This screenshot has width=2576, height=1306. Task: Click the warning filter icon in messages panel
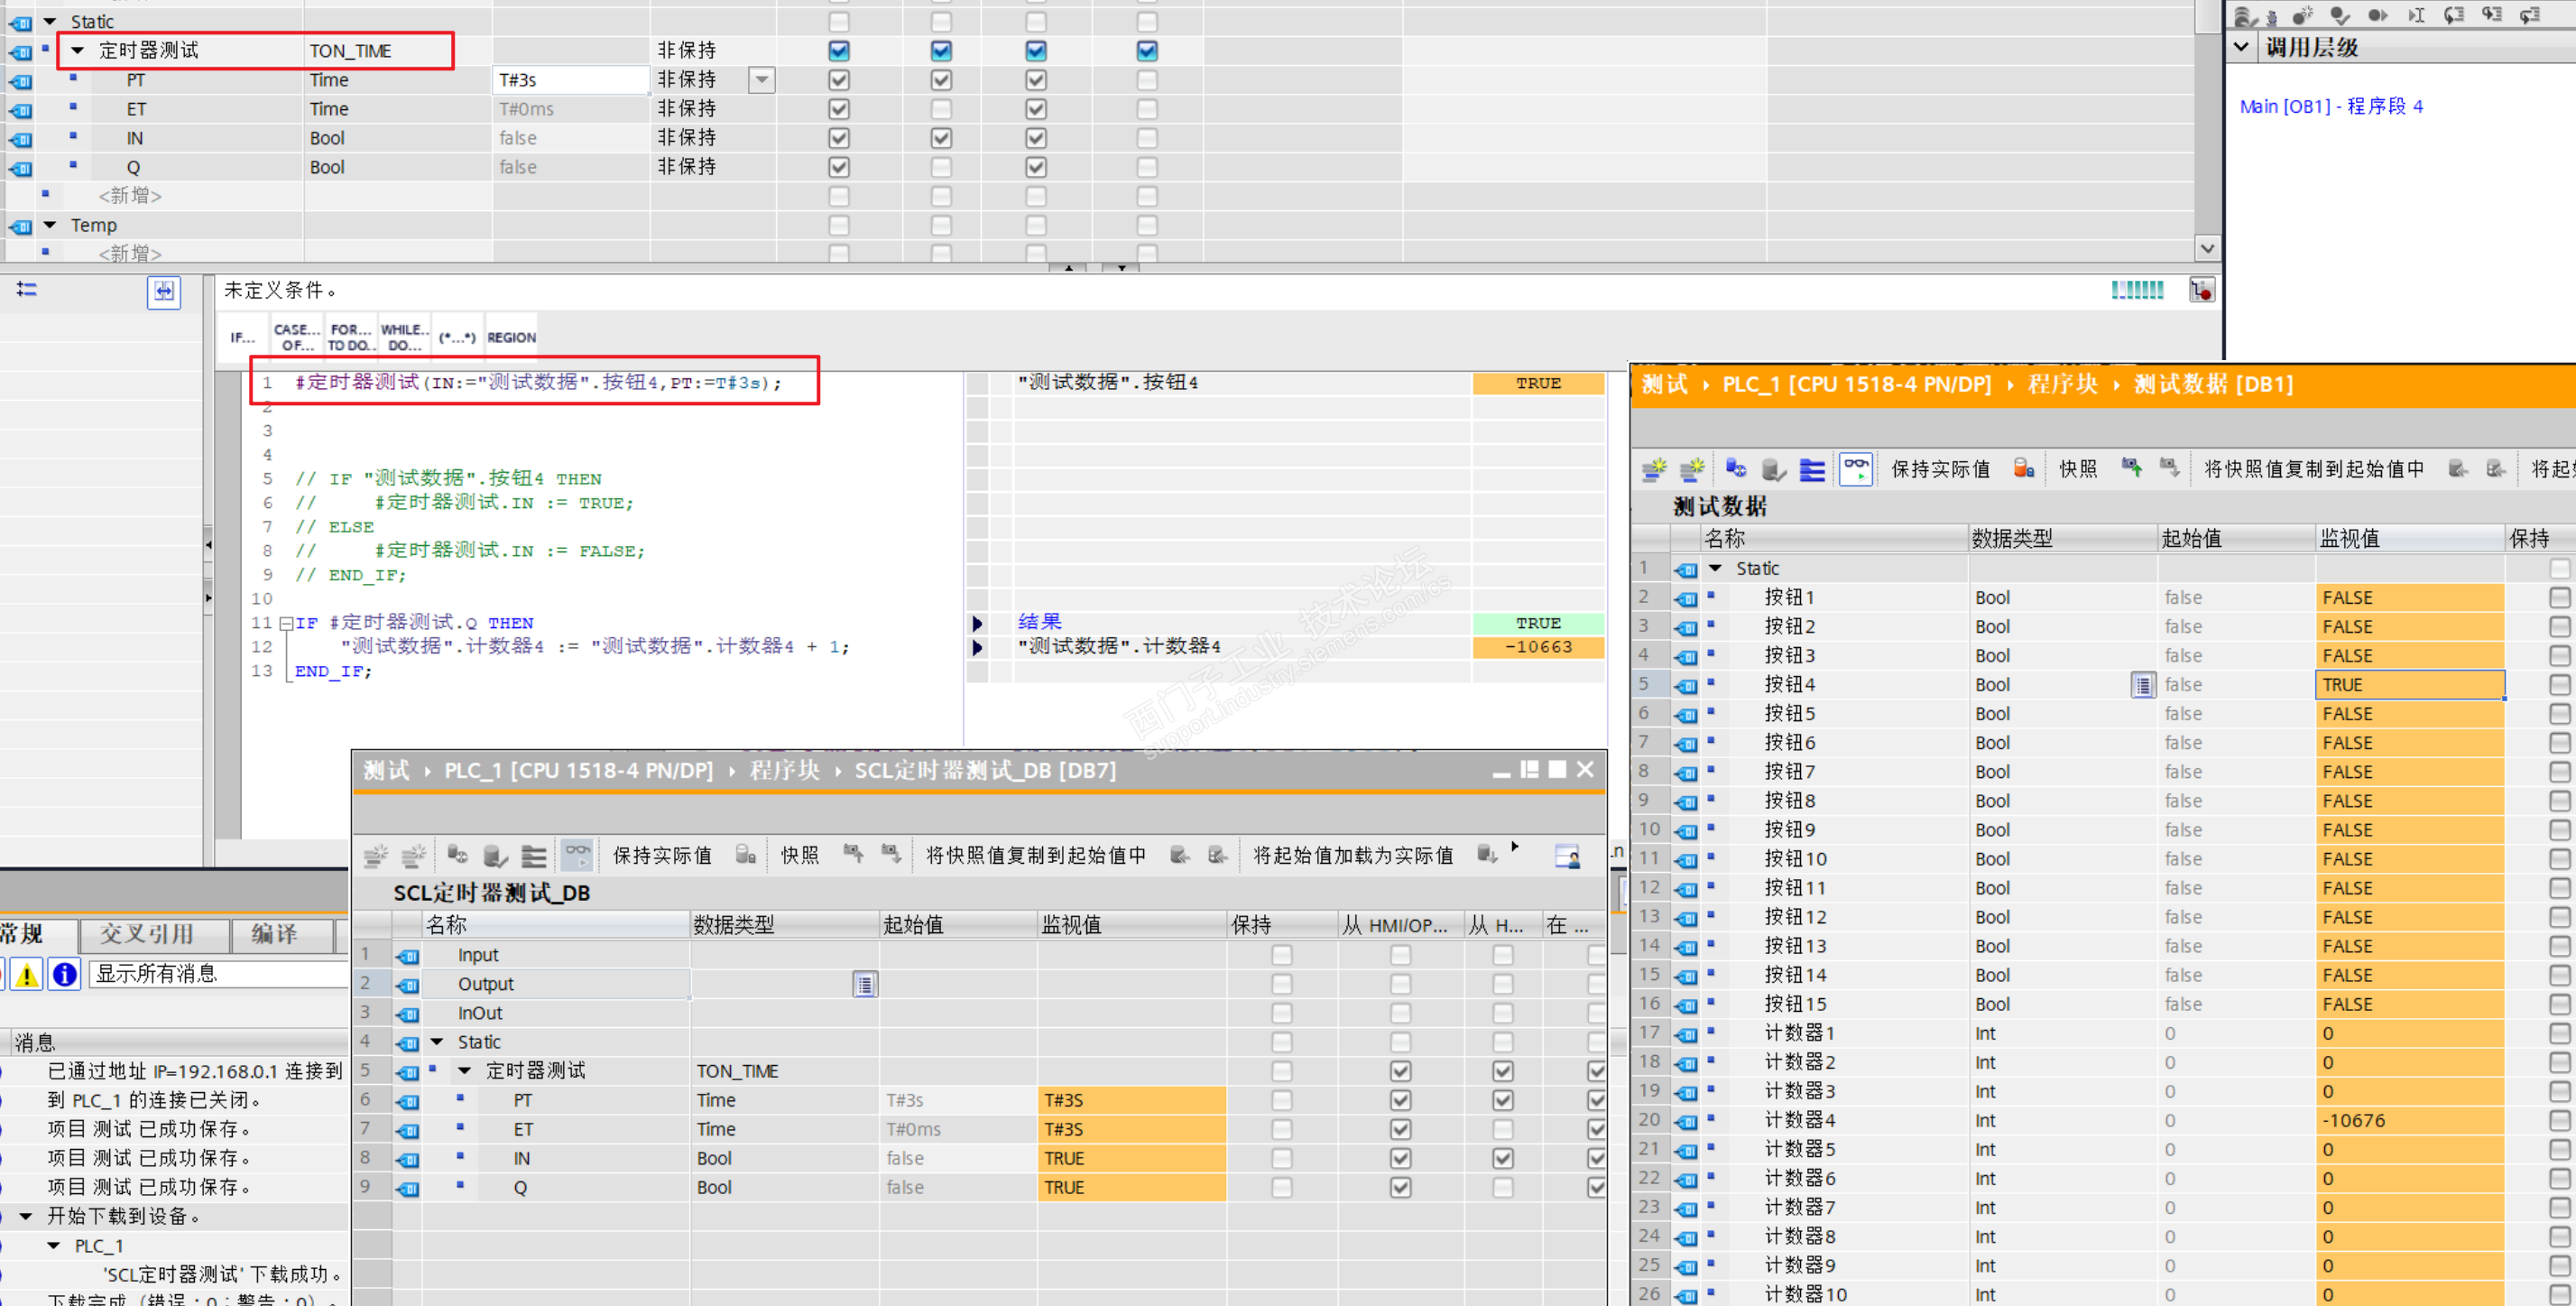click(27, 974)
